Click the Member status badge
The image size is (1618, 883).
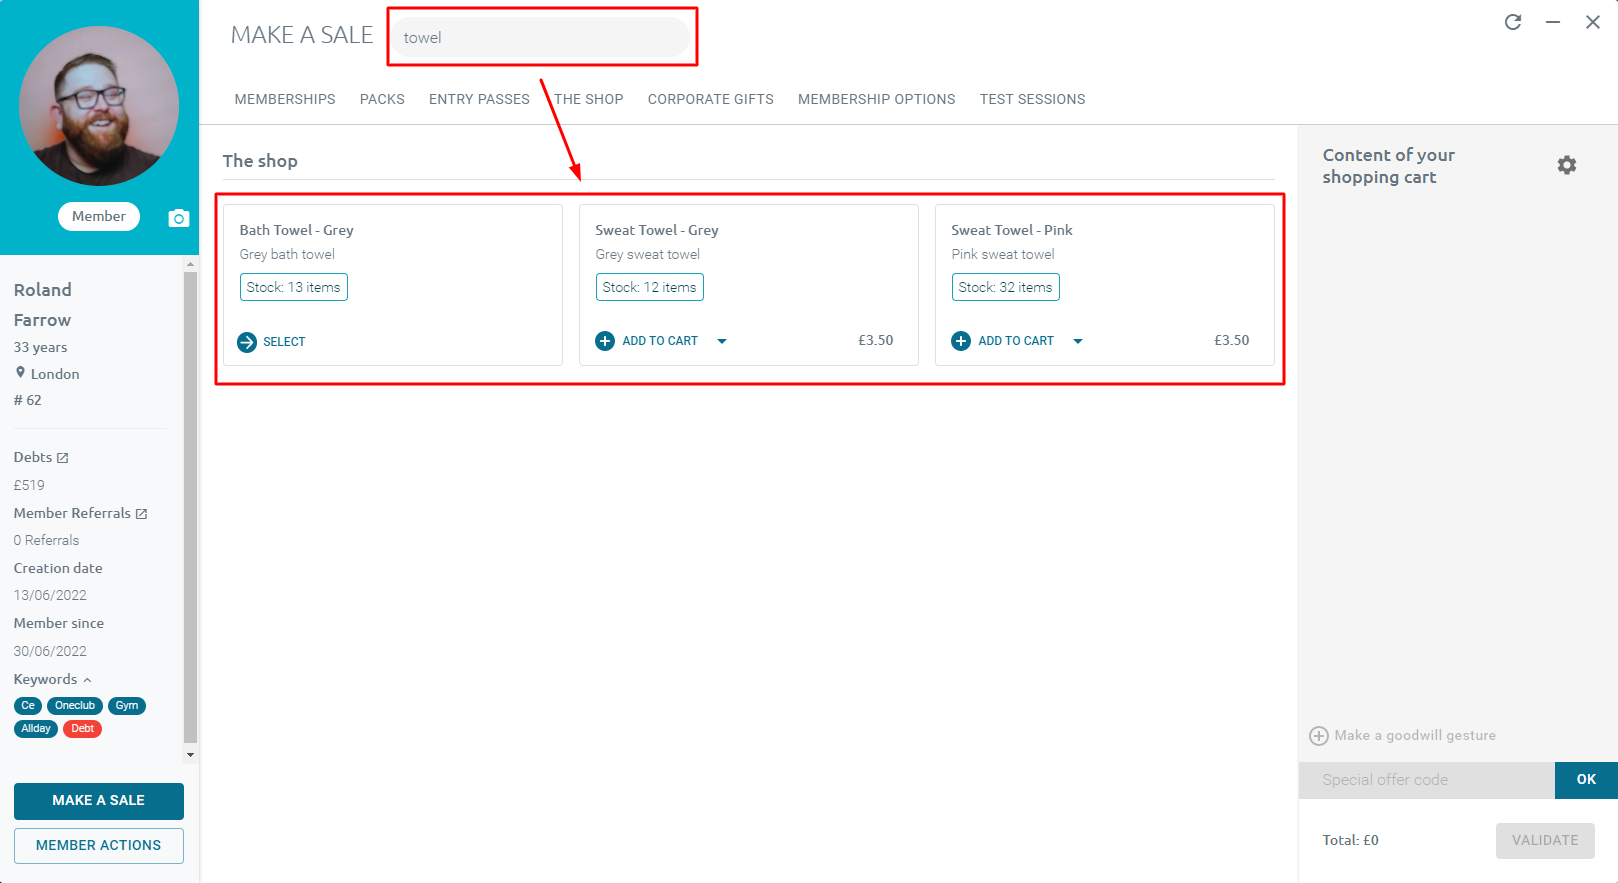(99, 217)
